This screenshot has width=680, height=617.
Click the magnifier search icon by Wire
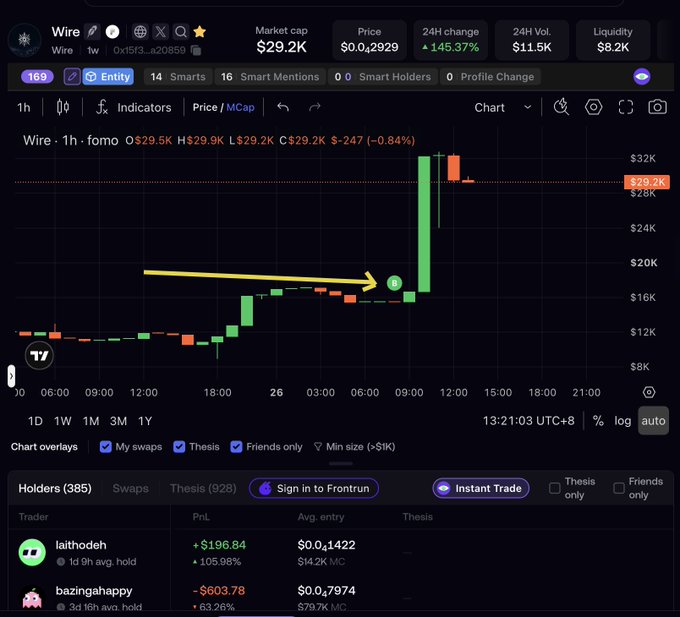point(180,32)
